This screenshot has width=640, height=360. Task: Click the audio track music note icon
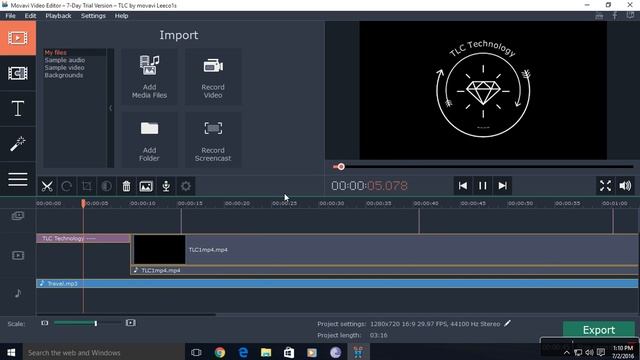tap(18, 293)
